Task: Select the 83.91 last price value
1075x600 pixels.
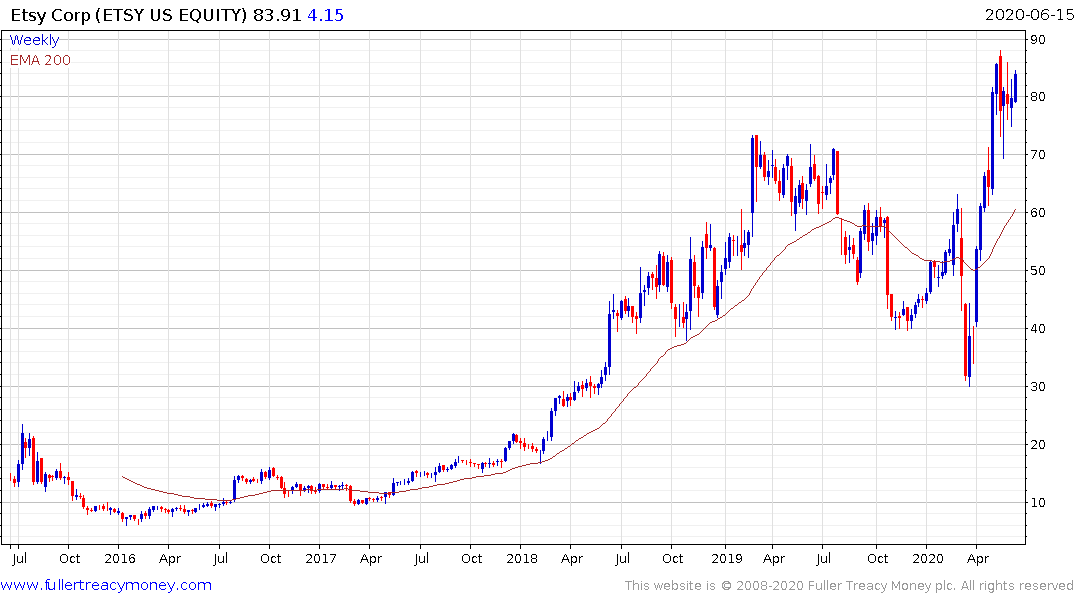Action: [277, 15]
